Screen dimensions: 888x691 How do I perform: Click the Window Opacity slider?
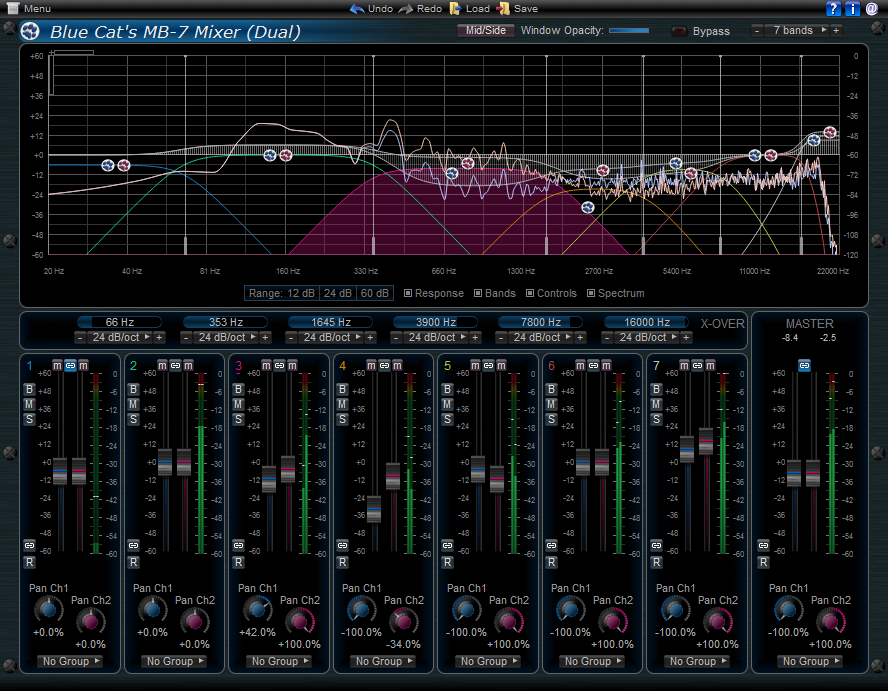coord(629,31)
